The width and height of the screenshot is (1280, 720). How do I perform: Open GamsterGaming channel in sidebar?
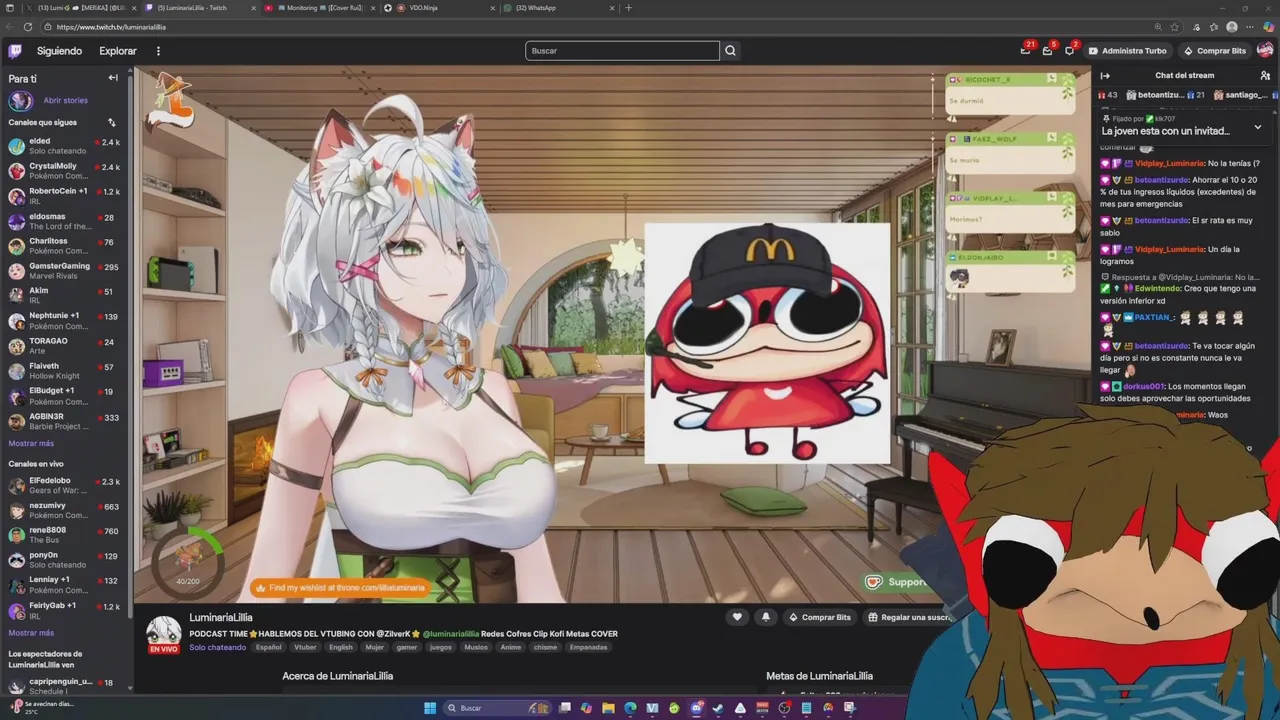[64, 271]
